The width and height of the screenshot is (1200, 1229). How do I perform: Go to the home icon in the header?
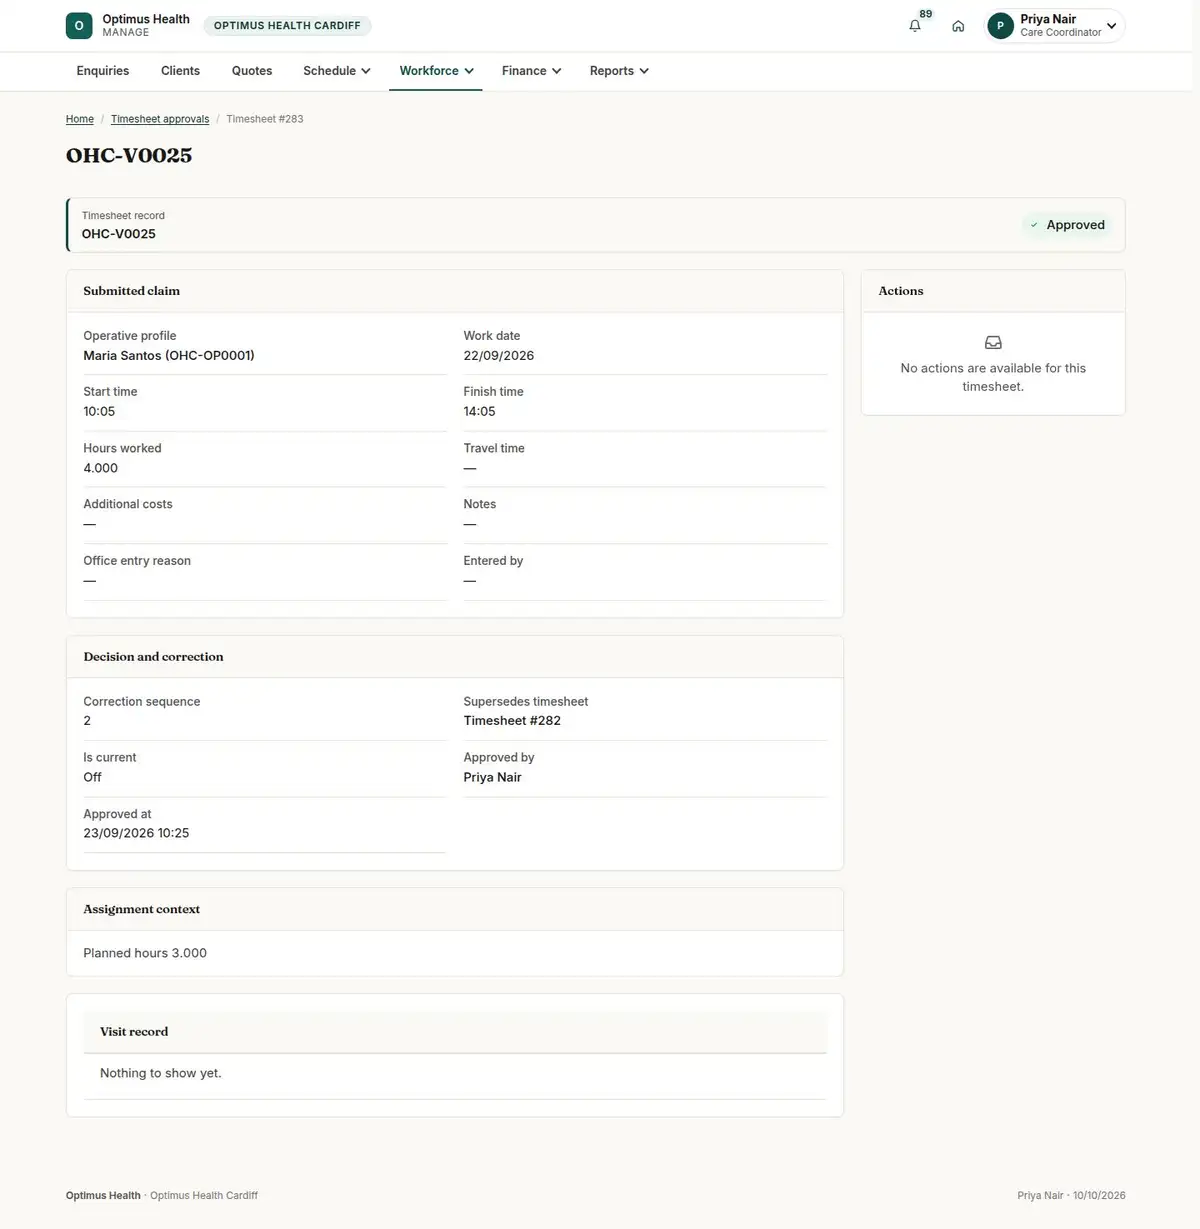(x=958, y=26)
